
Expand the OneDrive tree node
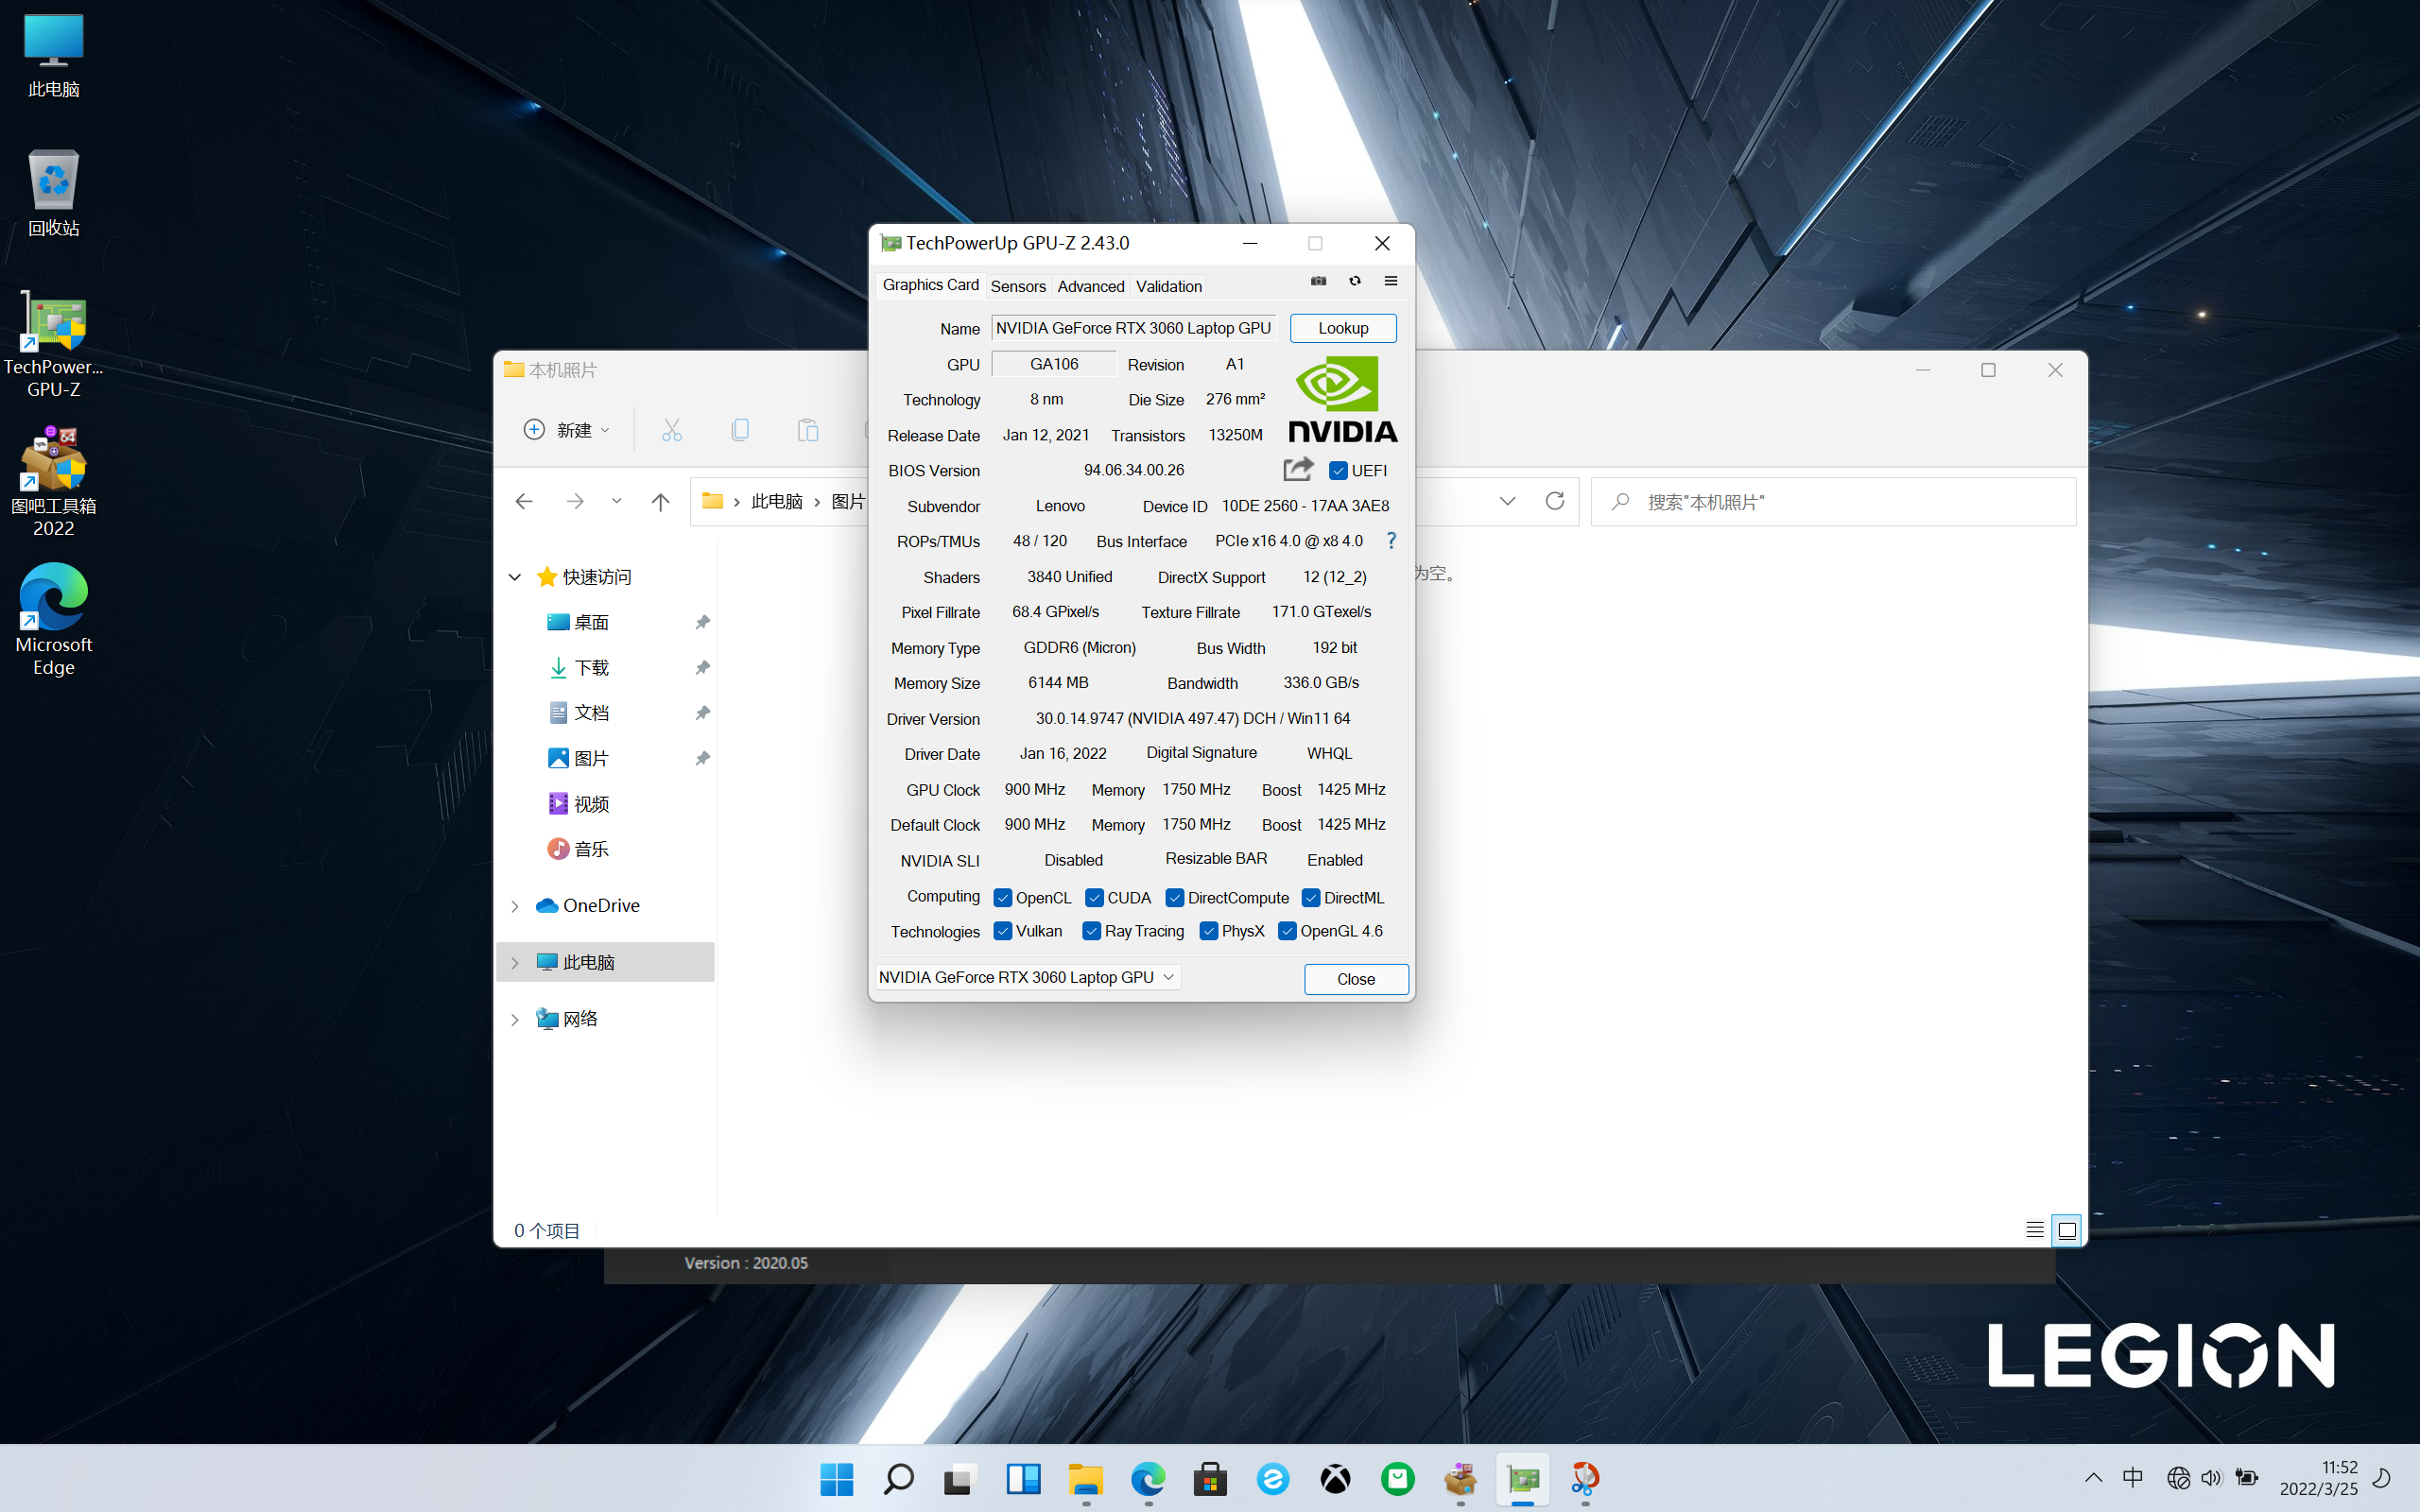click(x=515, y=906)
